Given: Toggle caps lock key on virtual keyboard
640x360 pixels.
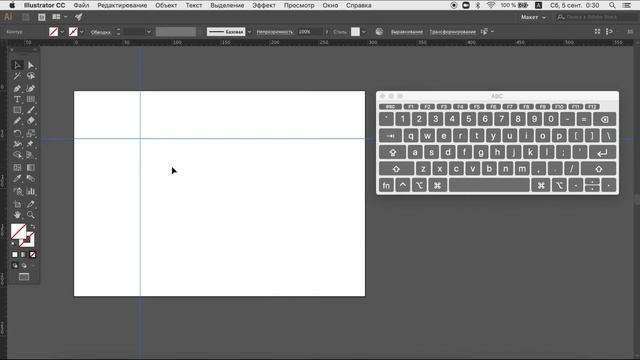Looking at the screenshot, I should [392, 152].
